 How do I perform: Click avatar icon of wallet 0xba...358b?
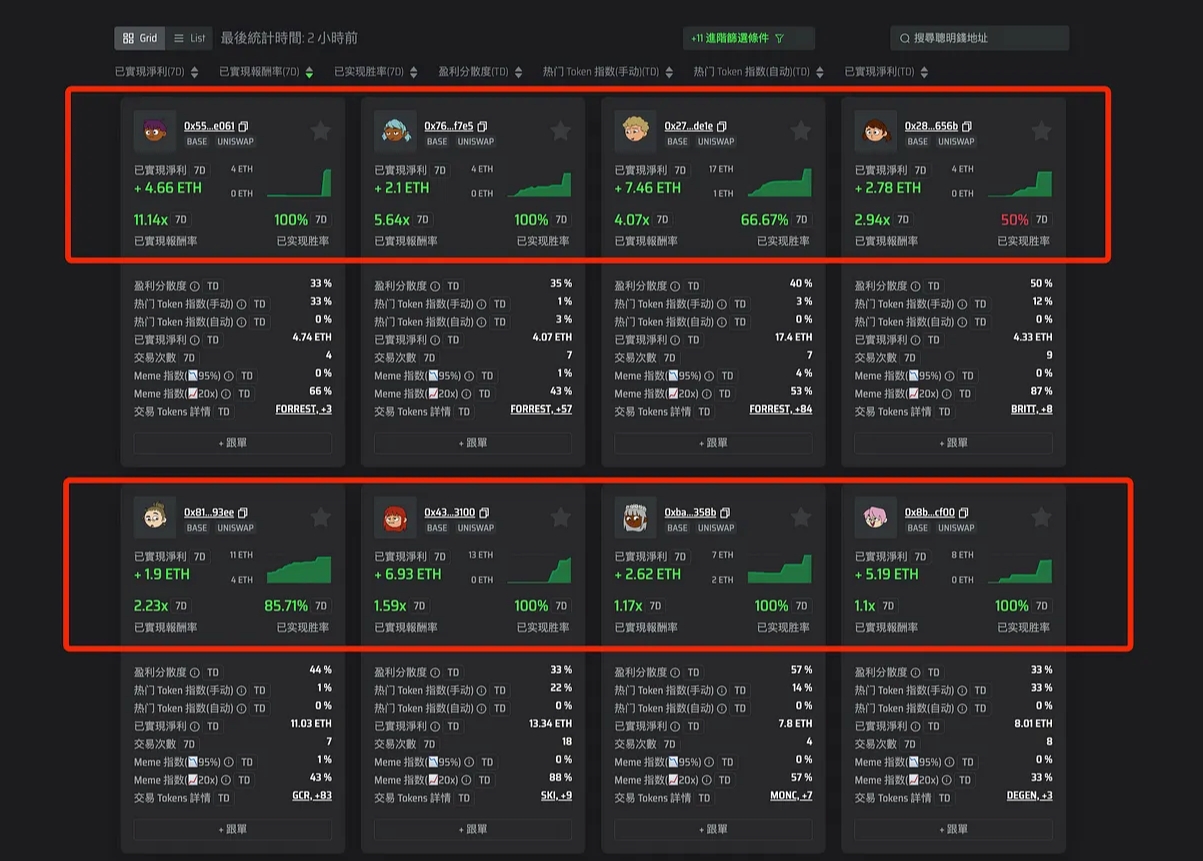(x=635, y=518)
